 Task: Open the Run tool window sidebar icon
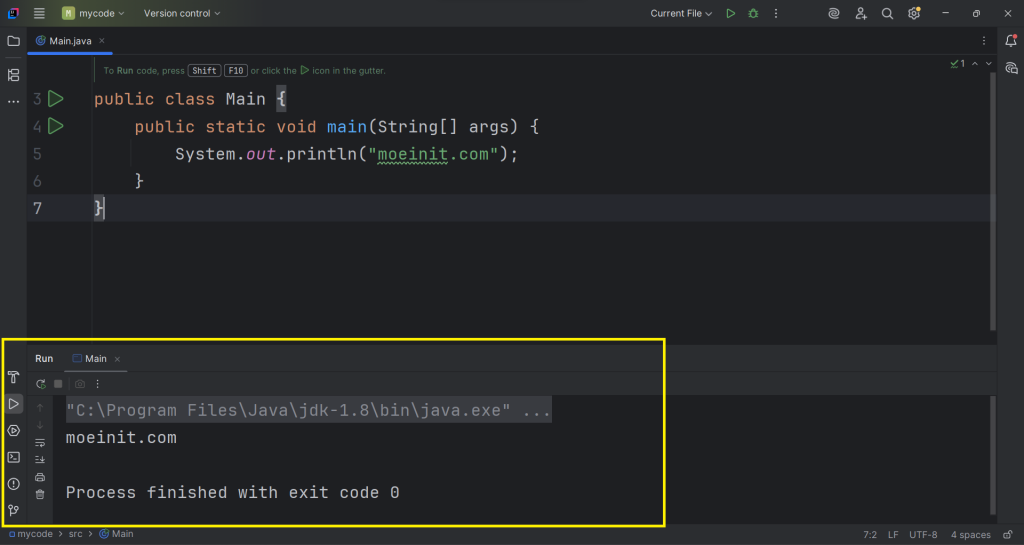pos(13,404)
